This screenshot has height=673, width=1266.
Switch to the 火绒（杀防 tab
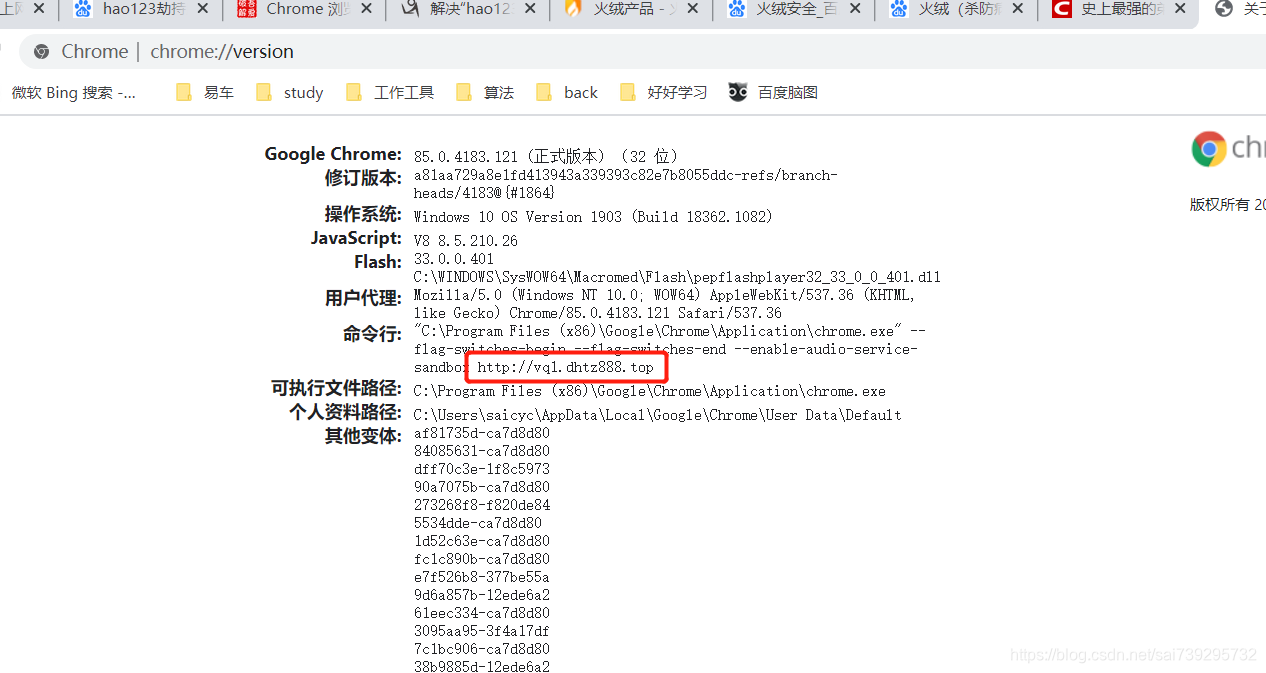955,10
